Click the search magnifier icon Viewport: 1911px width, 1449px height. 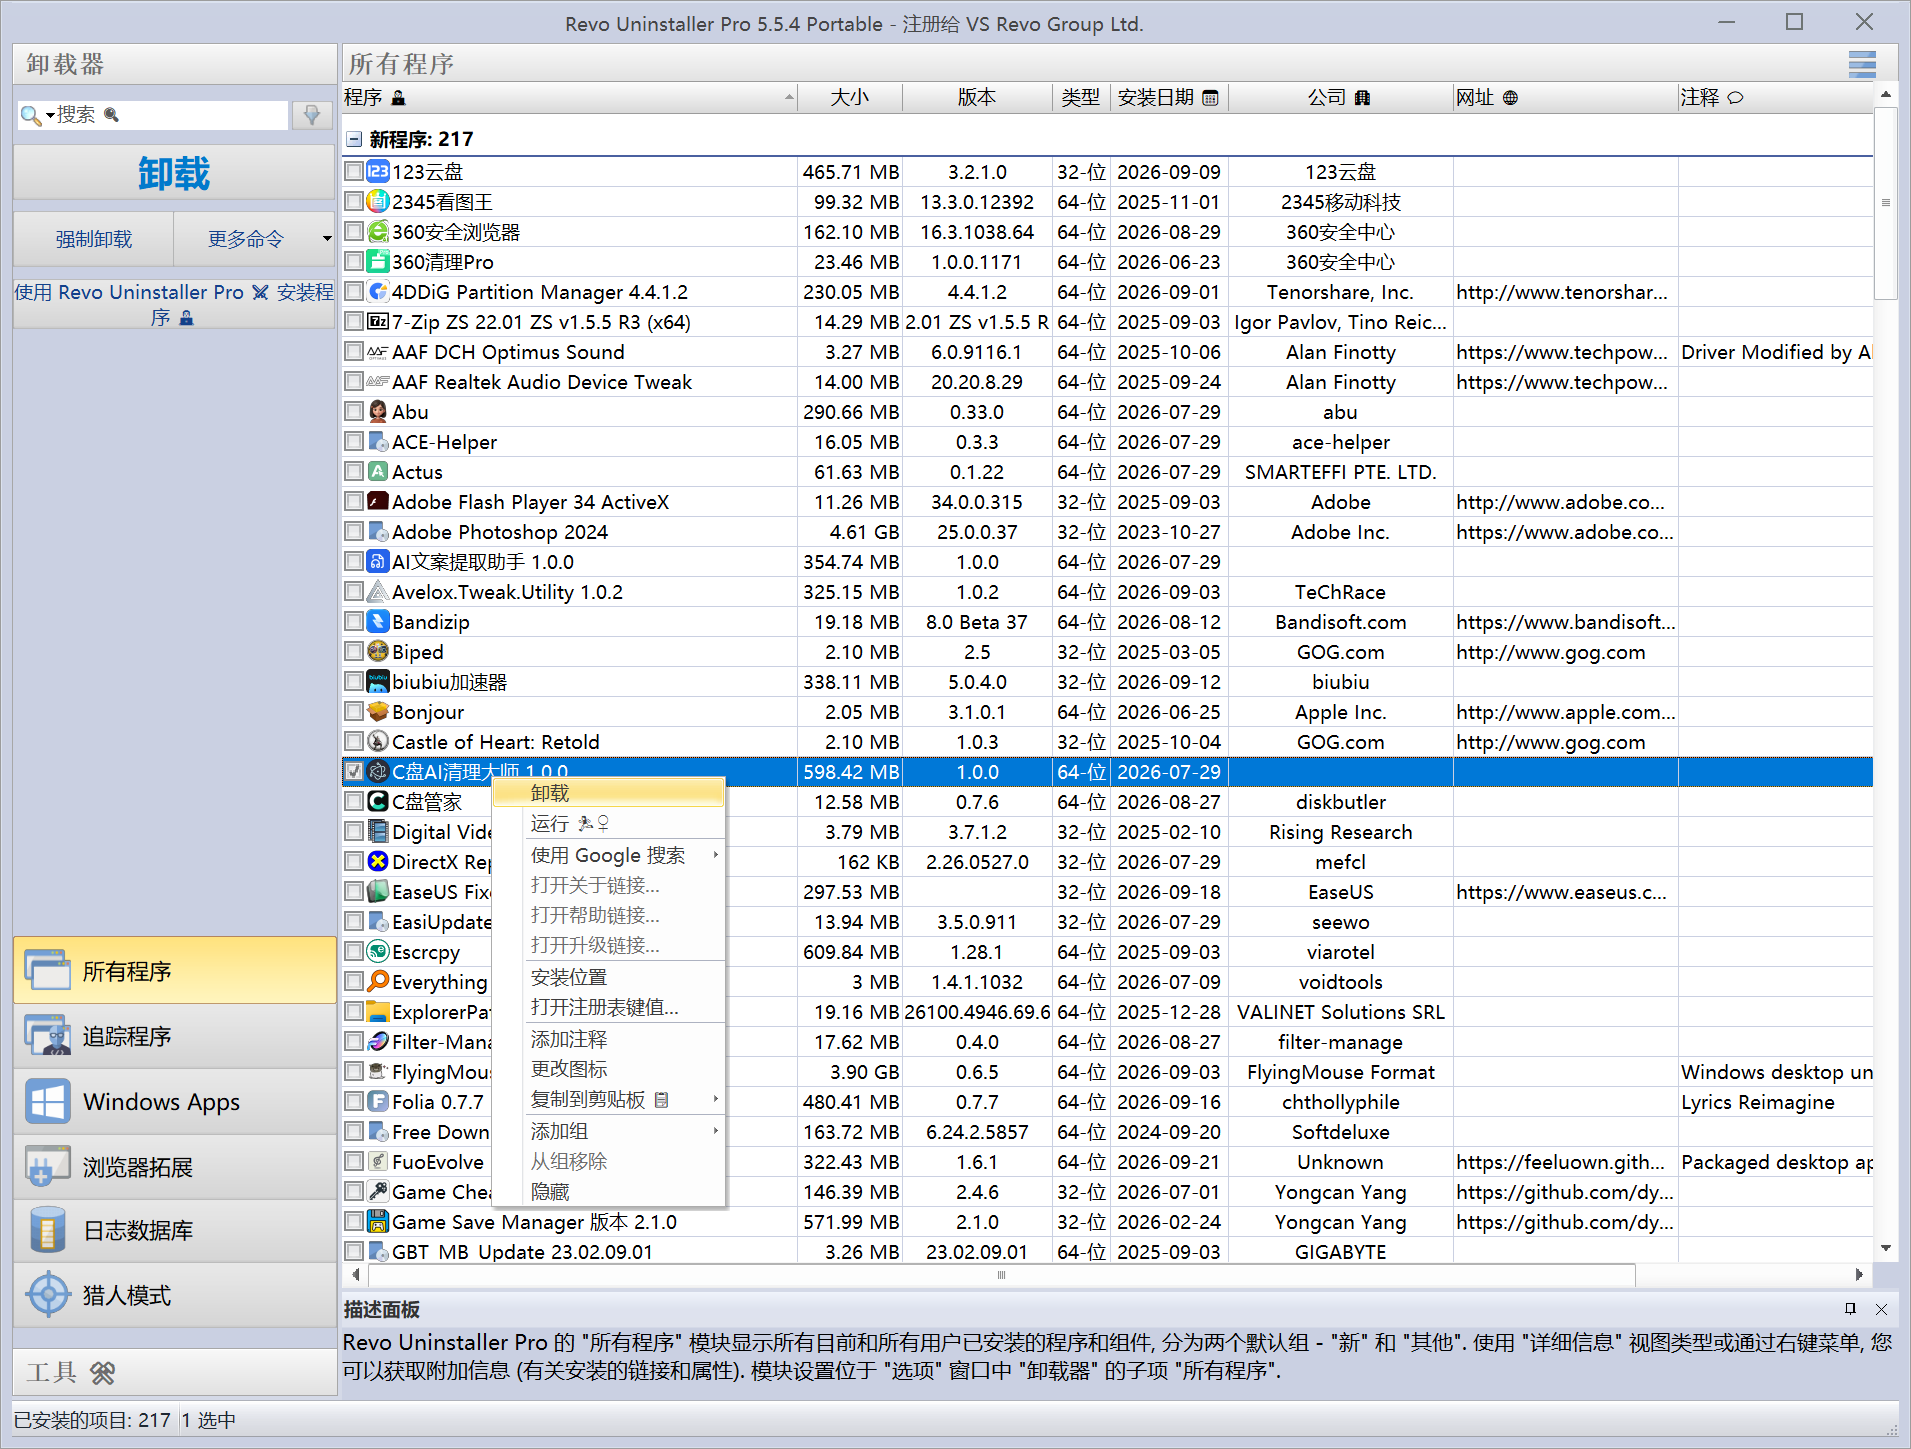tap(31, 115)
